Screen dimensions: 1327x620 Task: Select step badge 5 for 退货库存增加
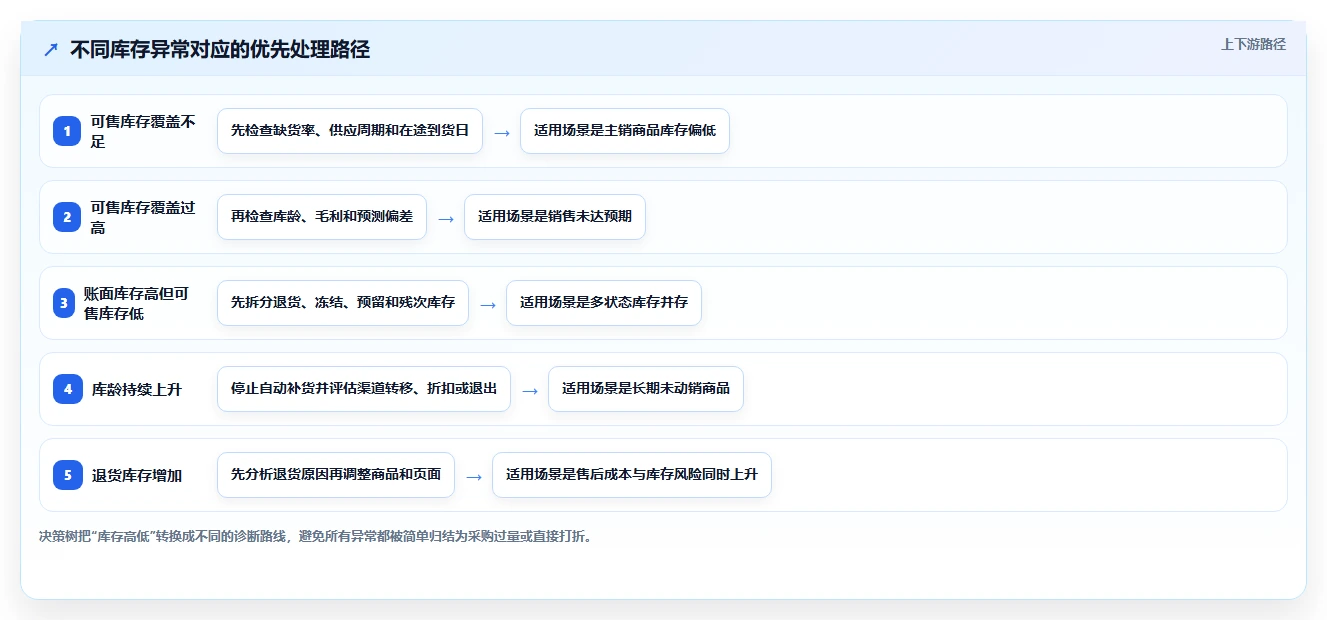67,475
